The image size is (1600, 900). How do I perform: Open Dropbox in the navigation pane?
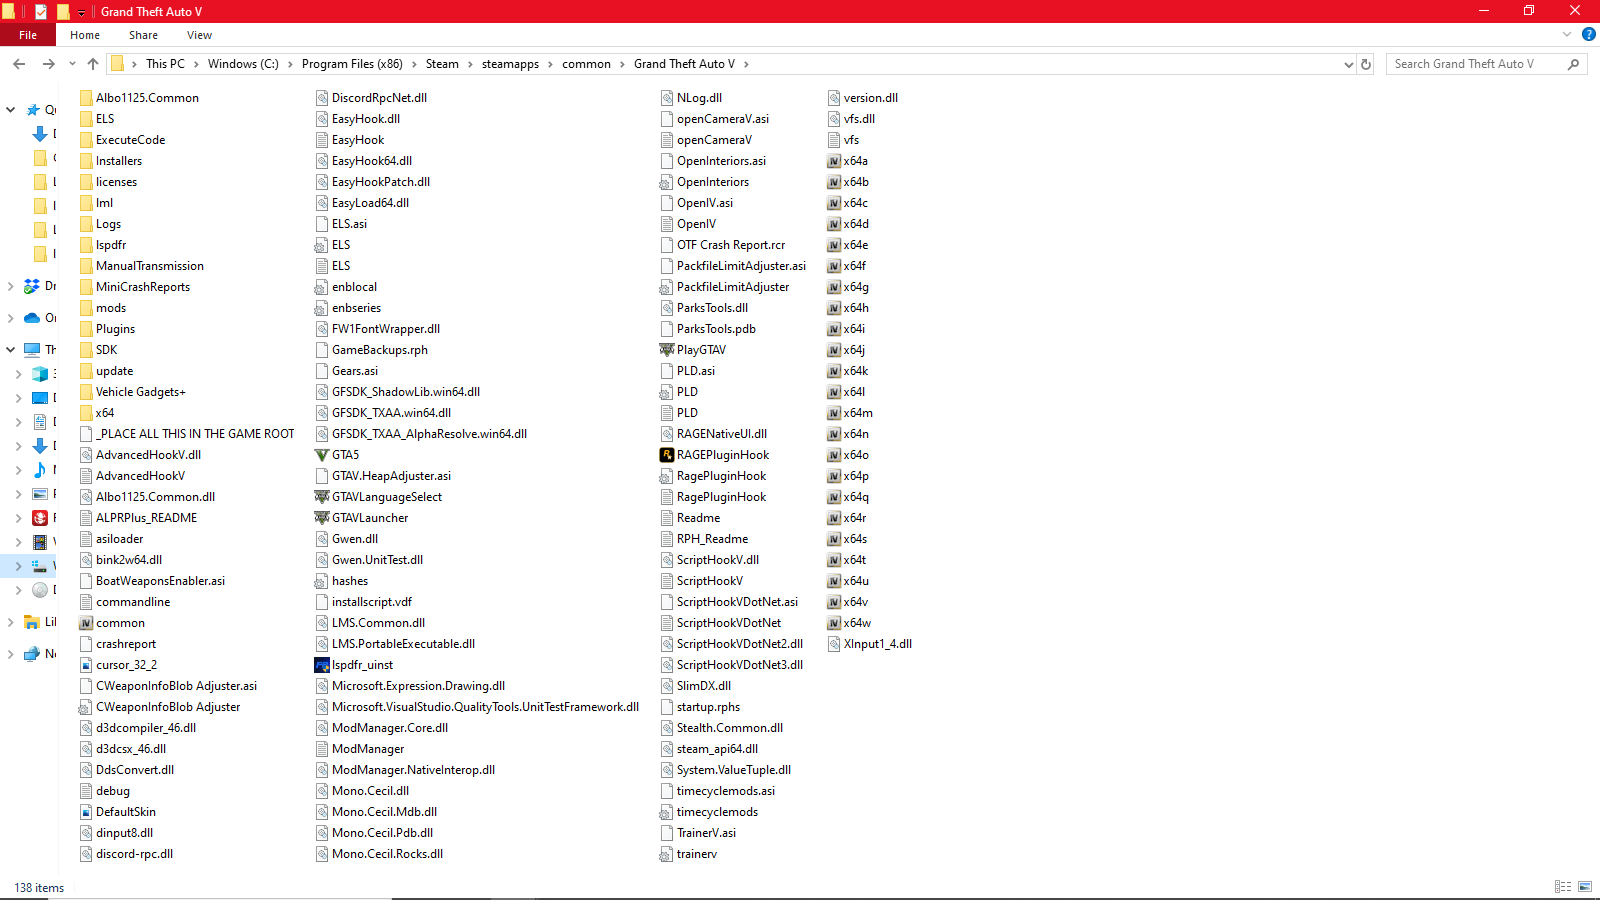[x=32, y=286]
